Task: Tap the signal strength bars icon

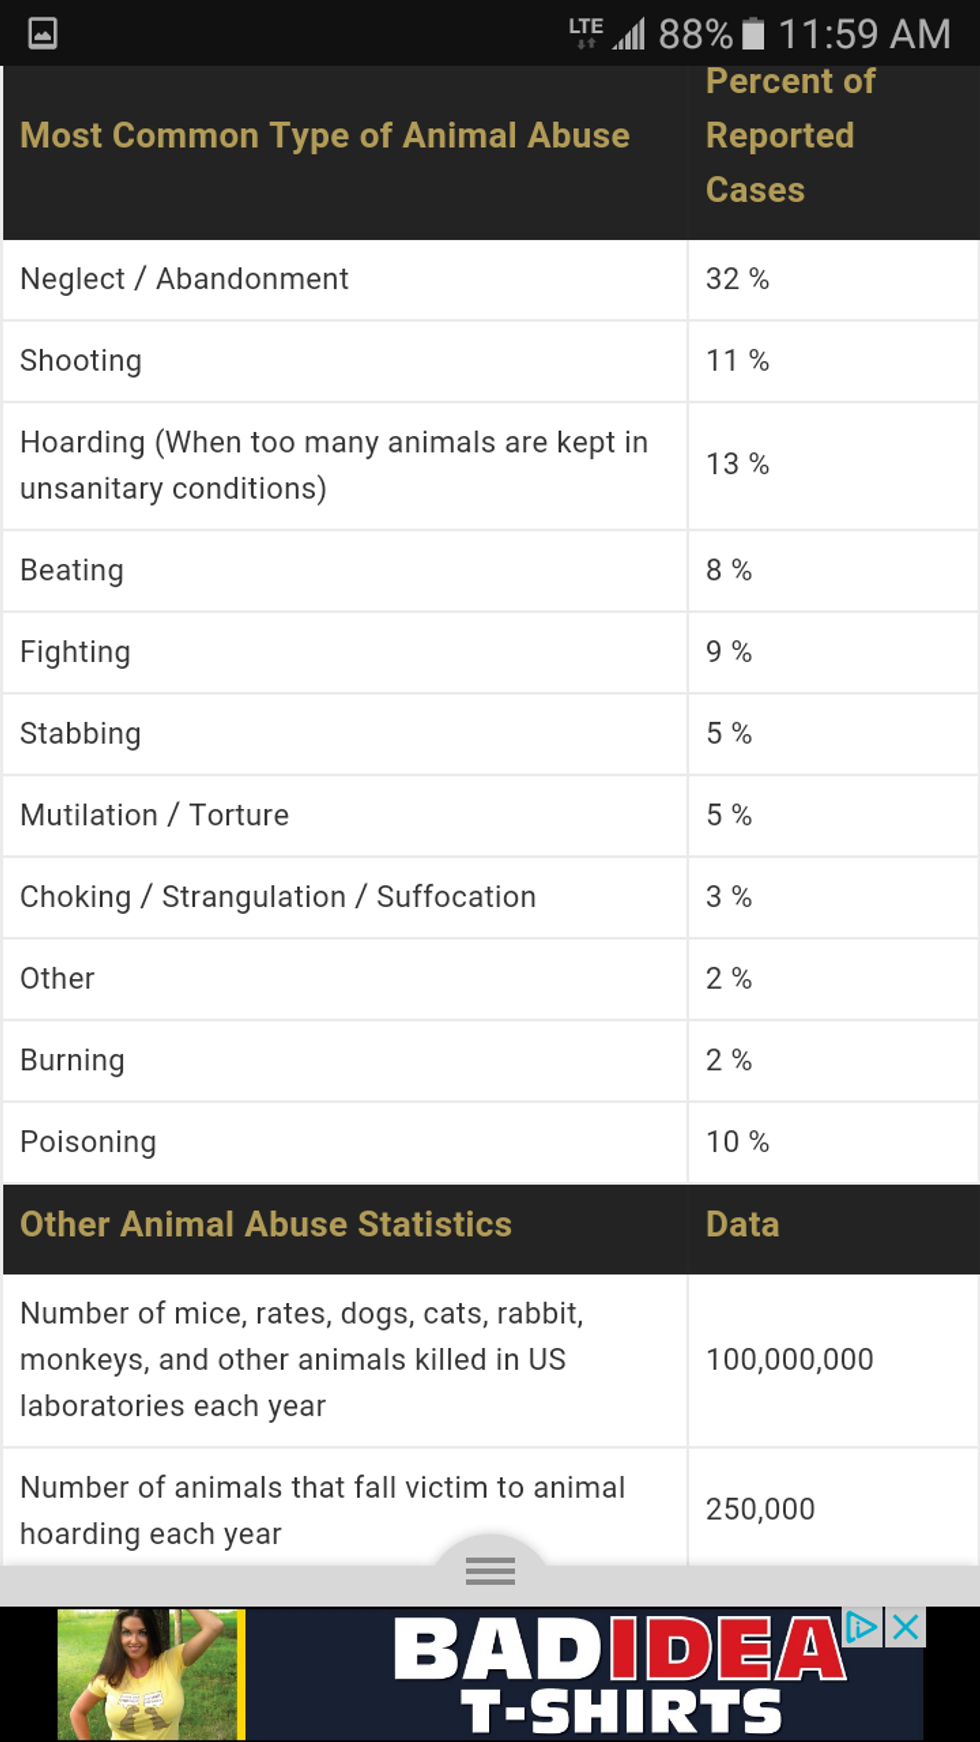Action: tap(630, 34)
